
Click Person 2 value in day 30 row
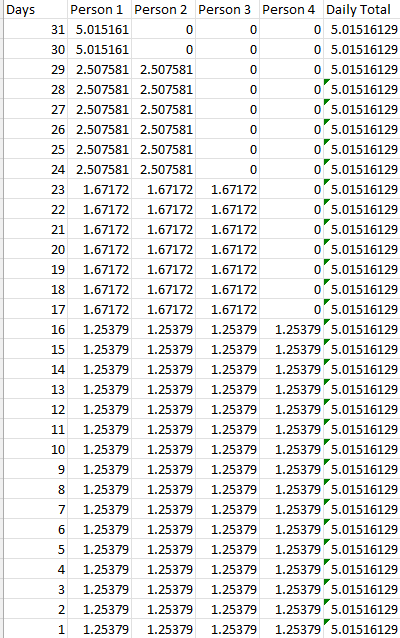pos(163,49)
